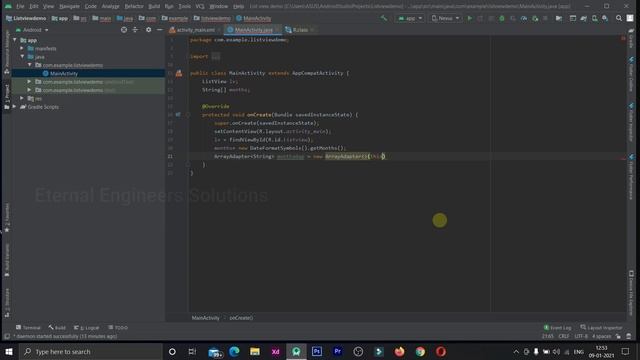640x360 pixels.
Task: Click Attach Debugger to Android Process icon
Action: coord(535,18)
